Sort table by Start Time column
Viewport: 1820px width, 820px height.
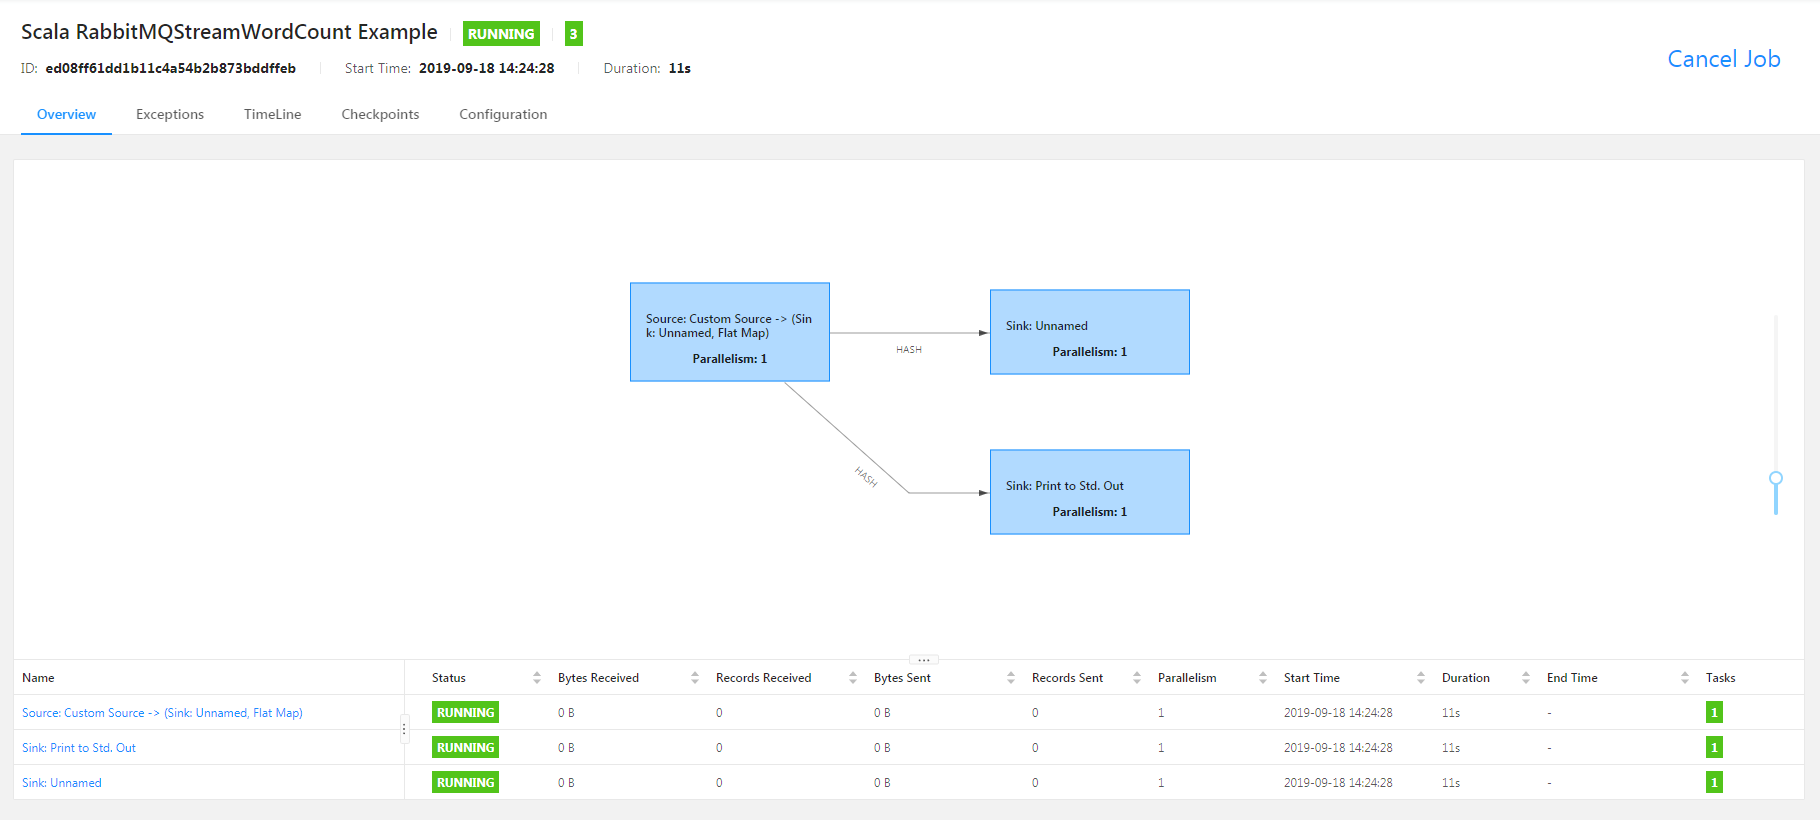pyautogui.click(x=1311, y=678)
